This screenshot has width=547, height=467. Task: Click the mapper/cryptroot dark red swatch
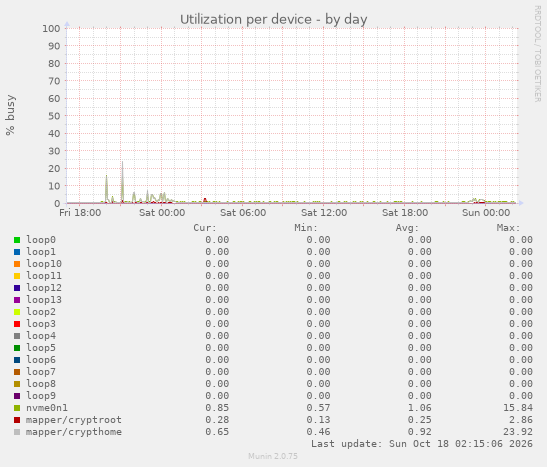click(x=17, y=420)
